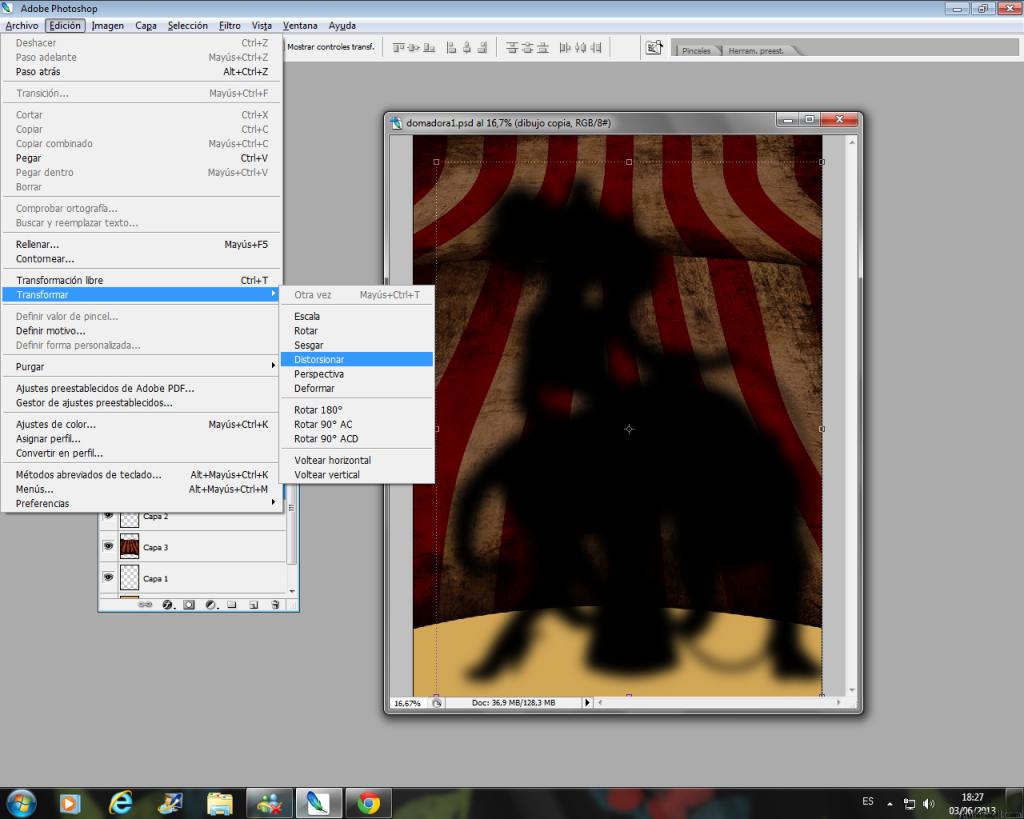Click the add layer mask icon

pos(189,605)
